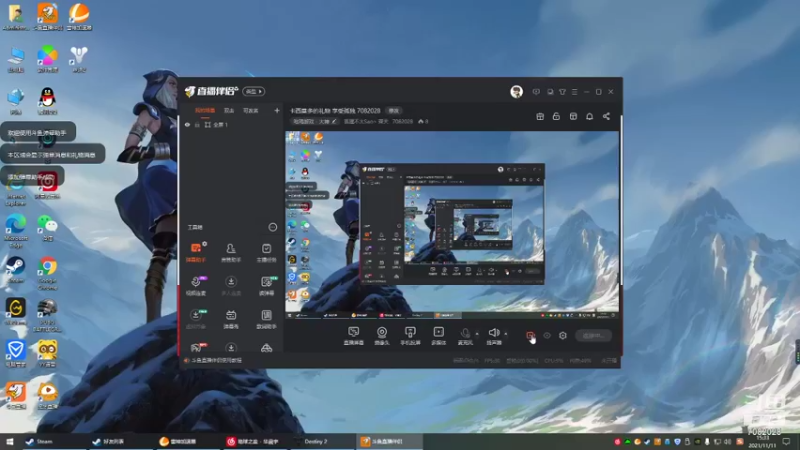Open the danmu show TV icon tool
This screenshot has width=800, height=450.
click(x=231, y=318)
